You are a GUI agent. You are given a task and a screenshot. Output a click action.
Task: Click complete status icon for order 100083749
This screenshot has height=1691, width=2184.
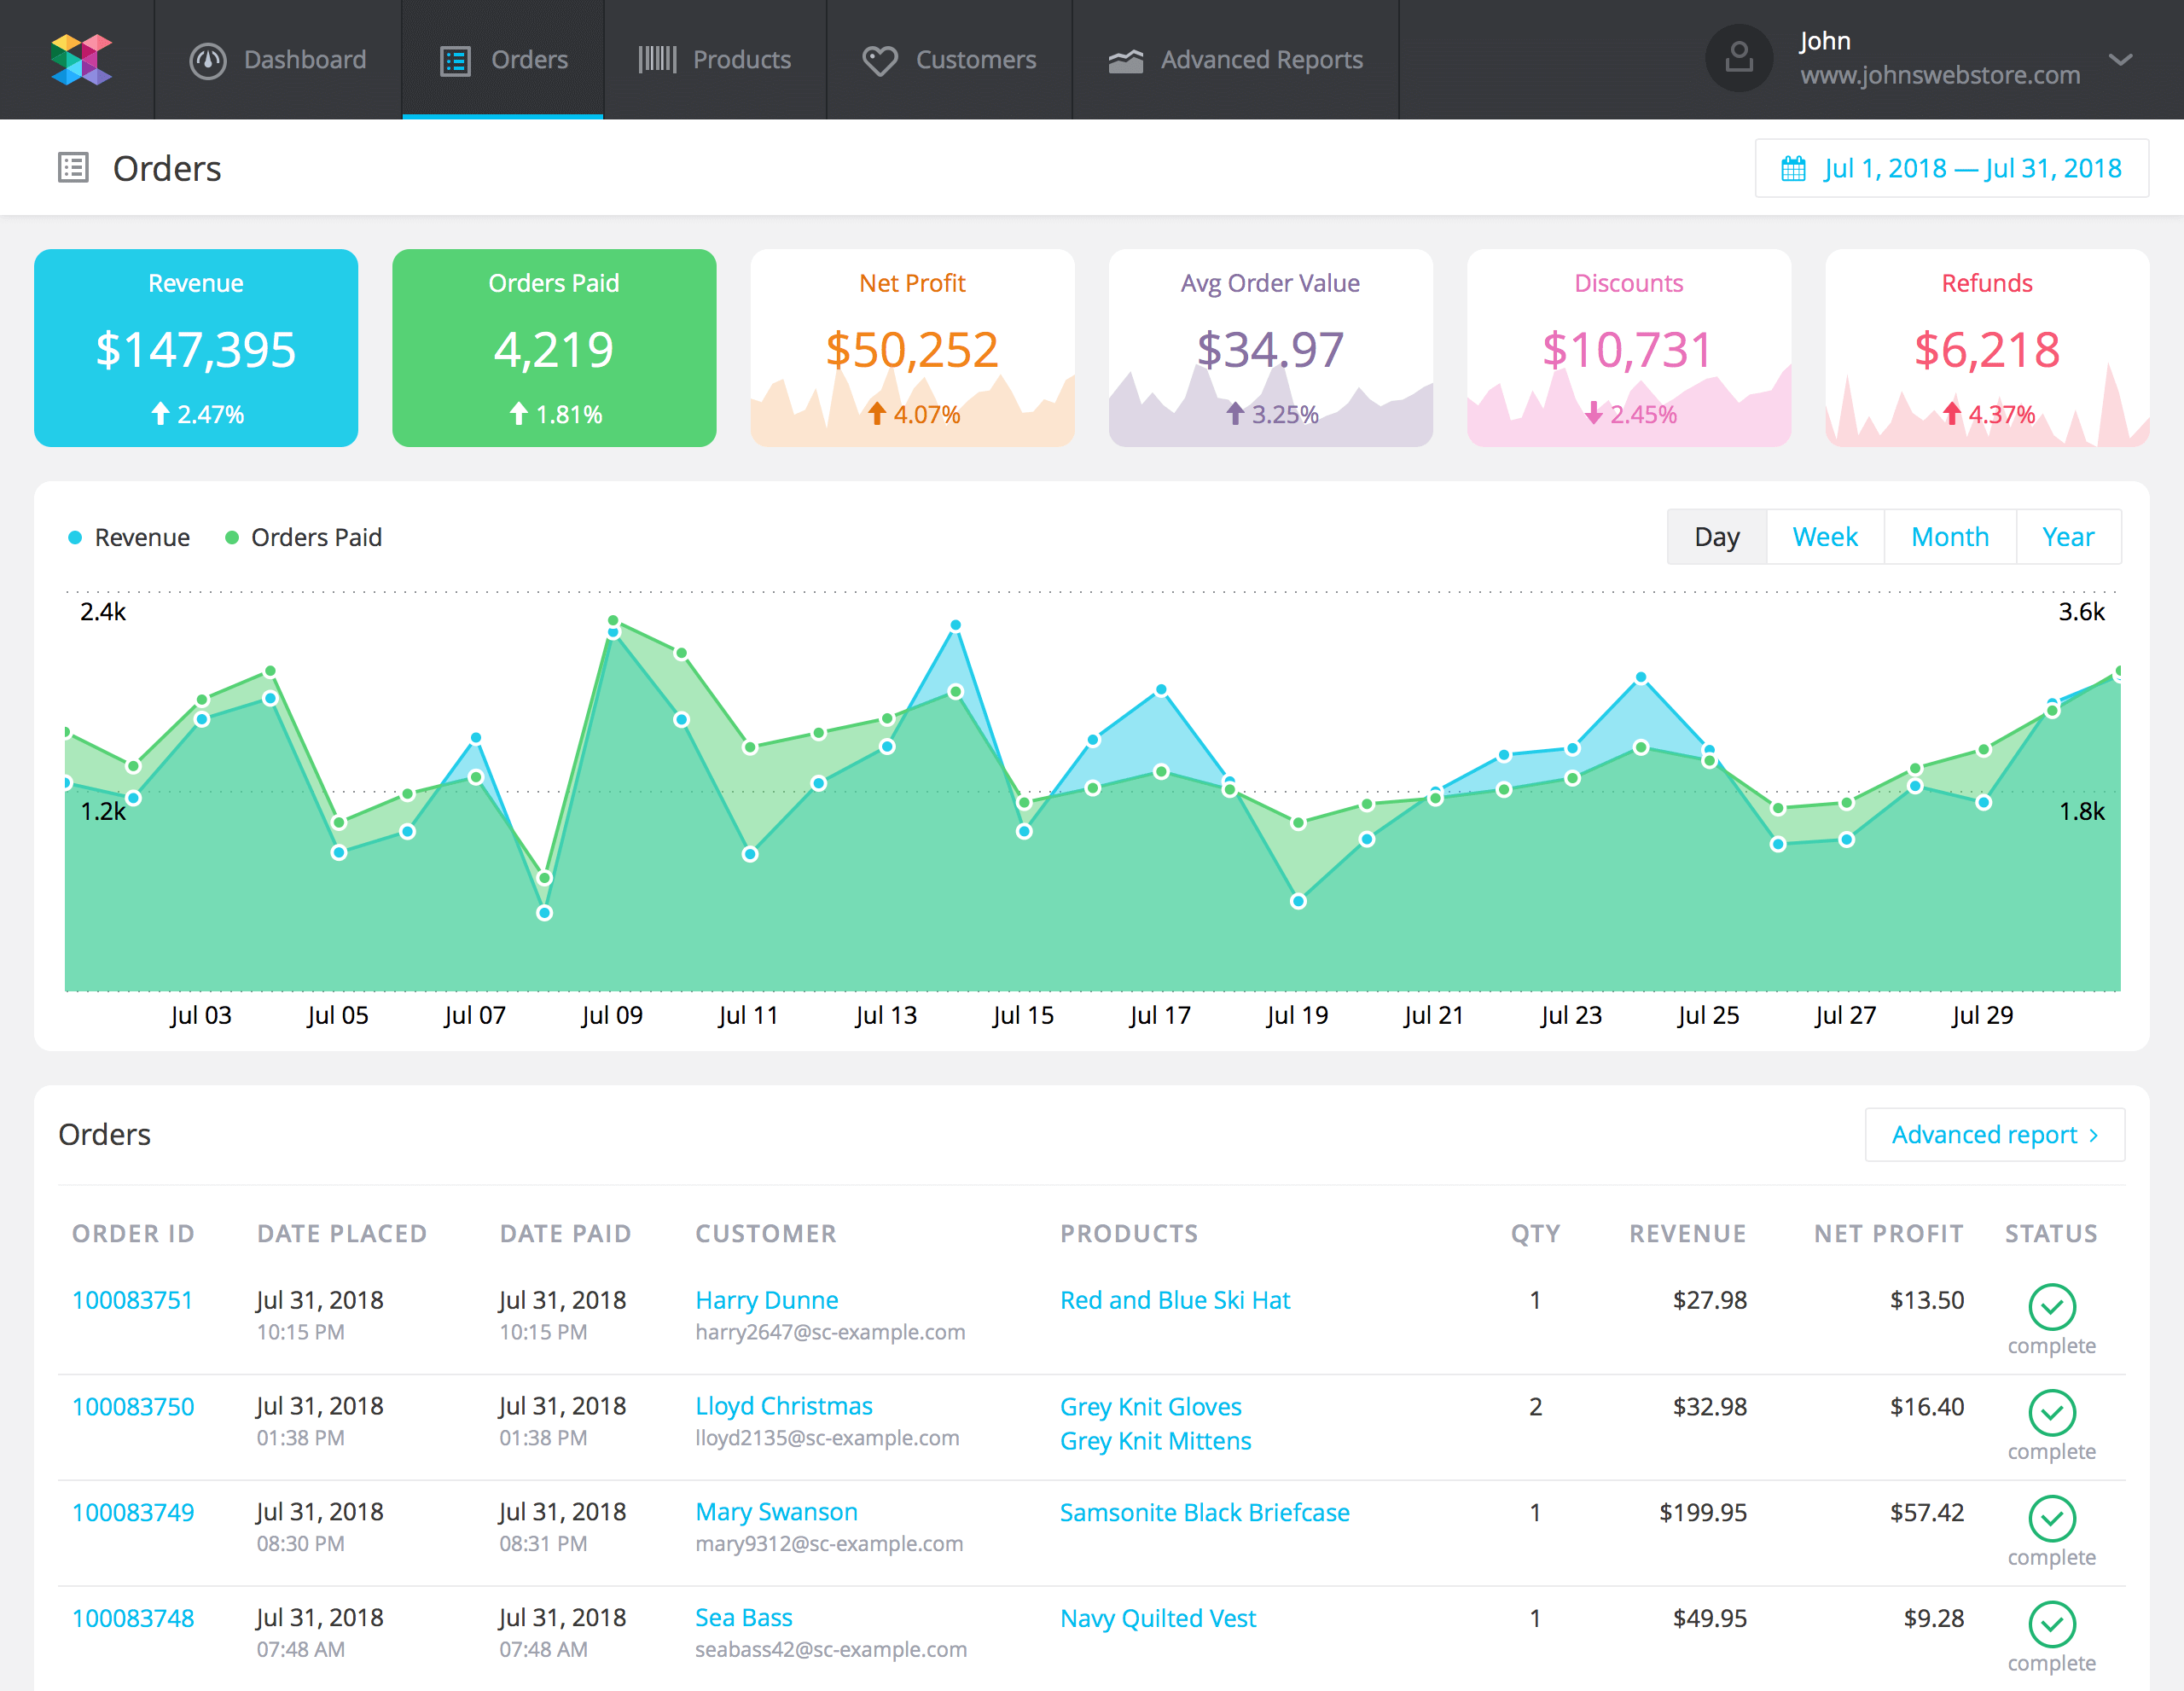coord(2051,1519)
